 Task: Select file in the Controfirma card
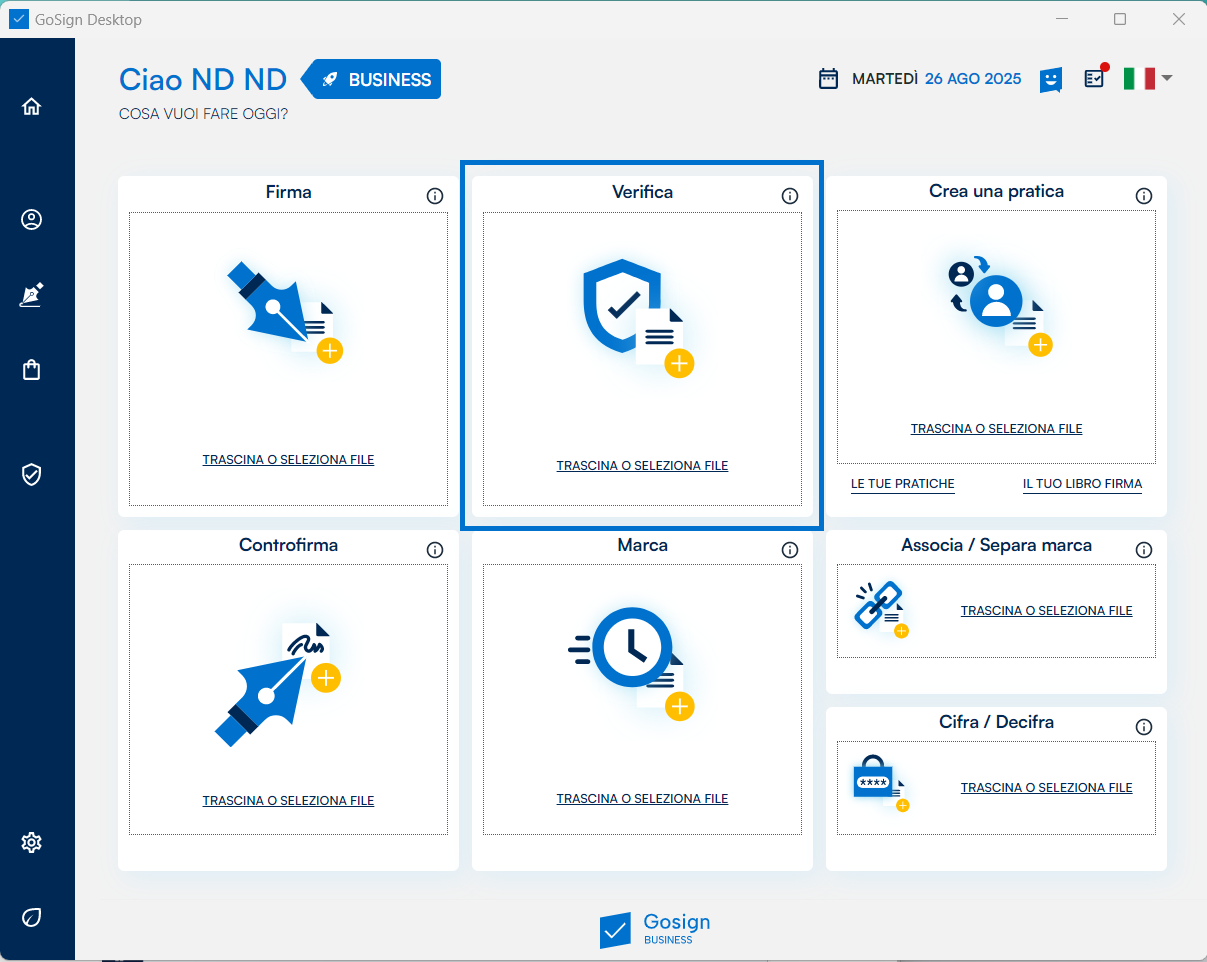pos(288,801)
